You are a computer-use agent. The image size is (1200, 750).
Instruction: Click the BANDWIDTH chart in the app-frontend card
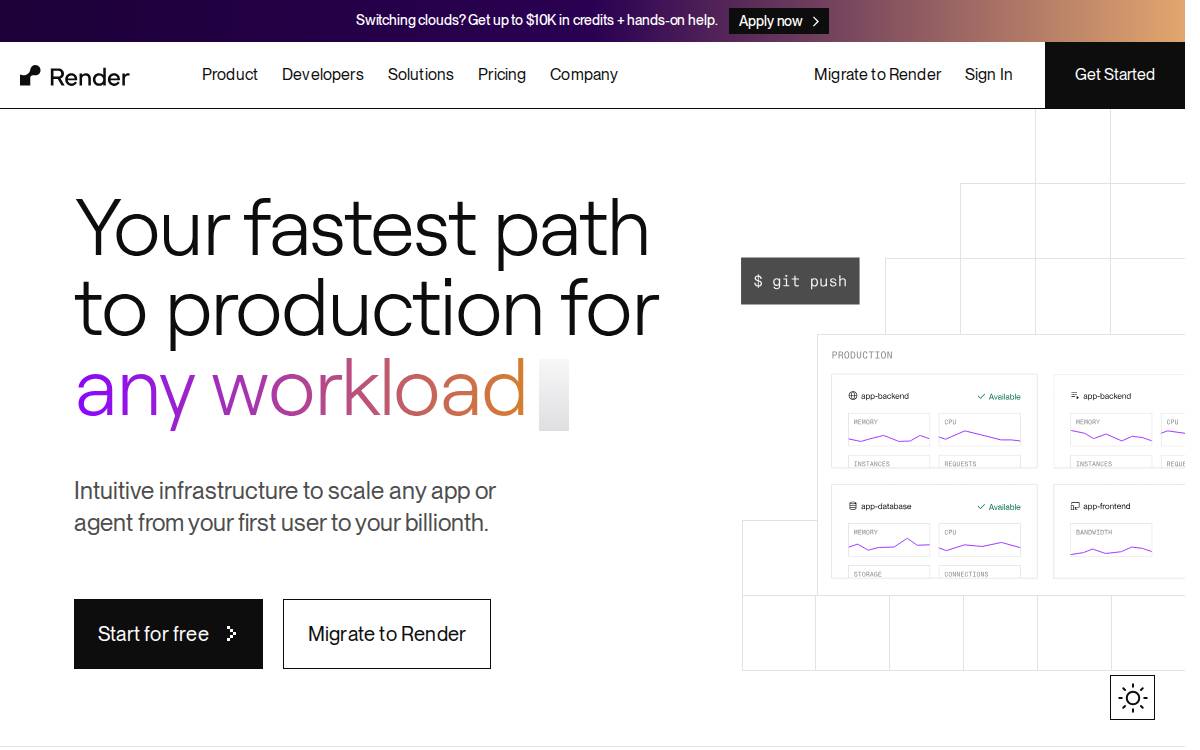coord(1111,541)
